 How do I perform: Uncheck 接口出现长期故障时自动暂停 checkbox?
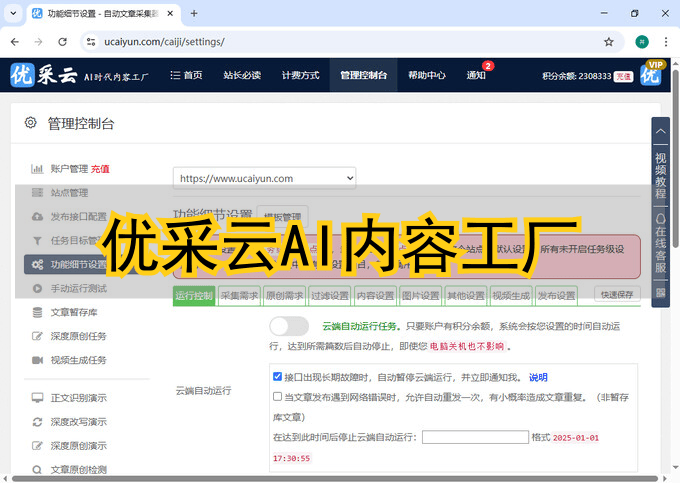point(277,377)
